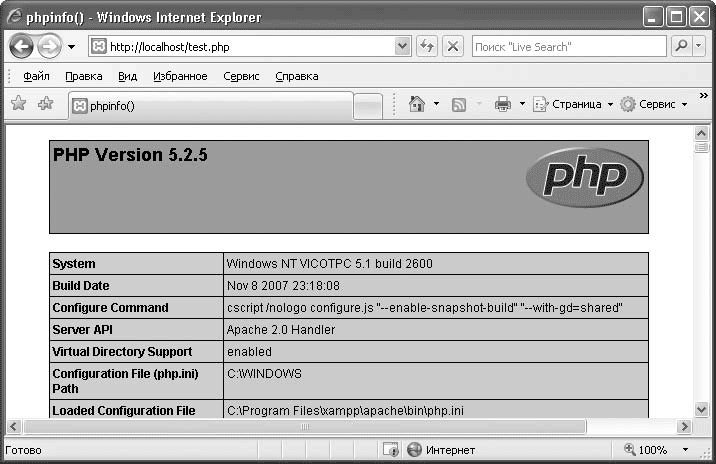Image resolution: width=716 pixels, height=464 pixels.
Task: Open Favorites Center star icon
Action: tap(18, 103)
